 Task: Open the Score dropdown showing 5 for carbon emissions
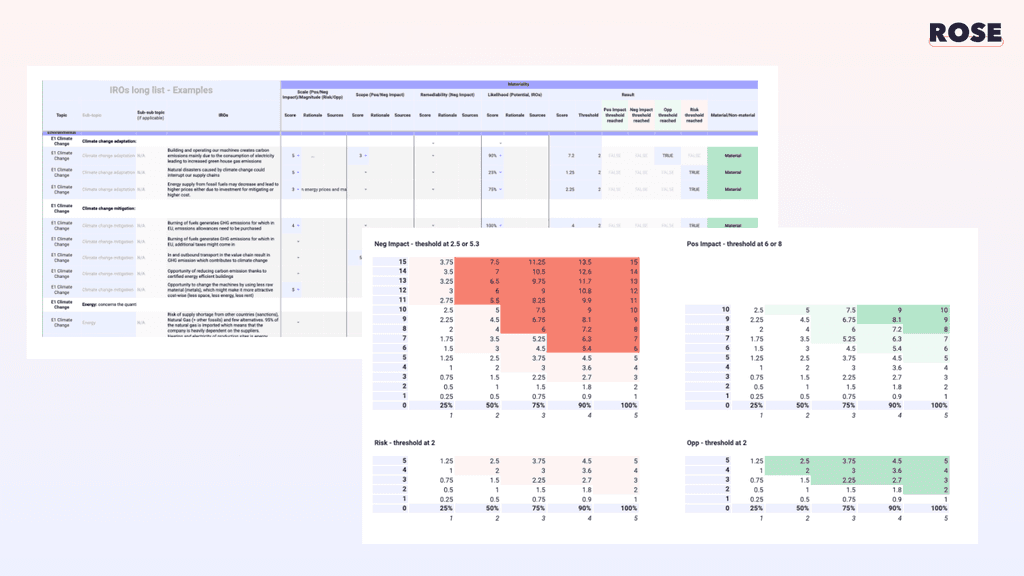[x=294, y=155]
